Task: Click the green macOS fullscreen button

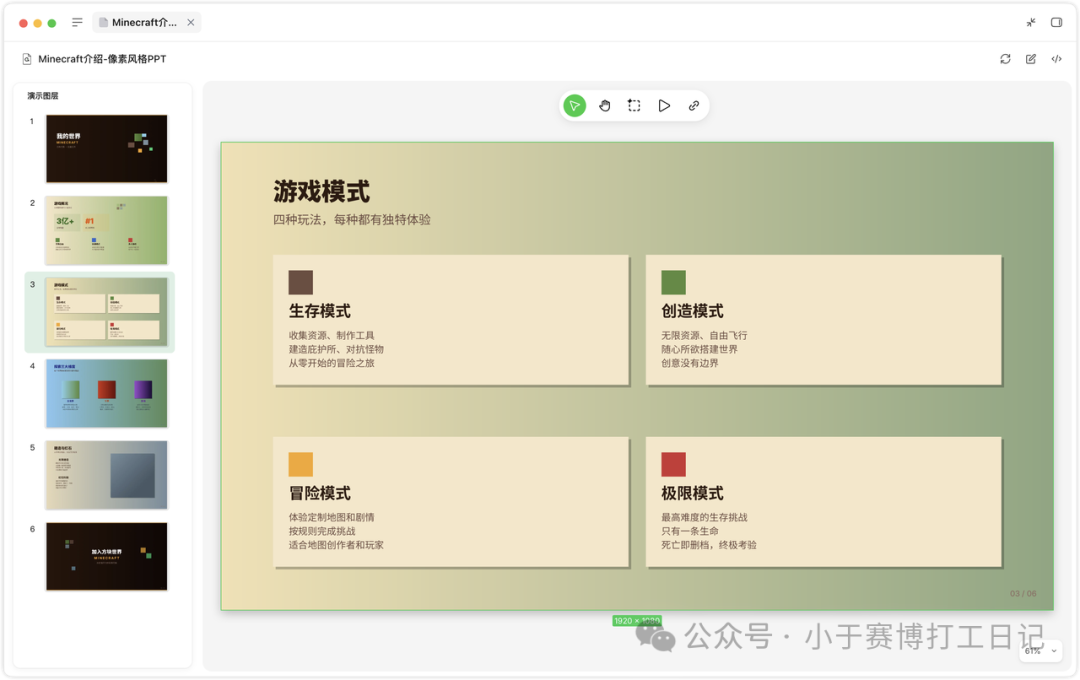Action: coord(52,23)
